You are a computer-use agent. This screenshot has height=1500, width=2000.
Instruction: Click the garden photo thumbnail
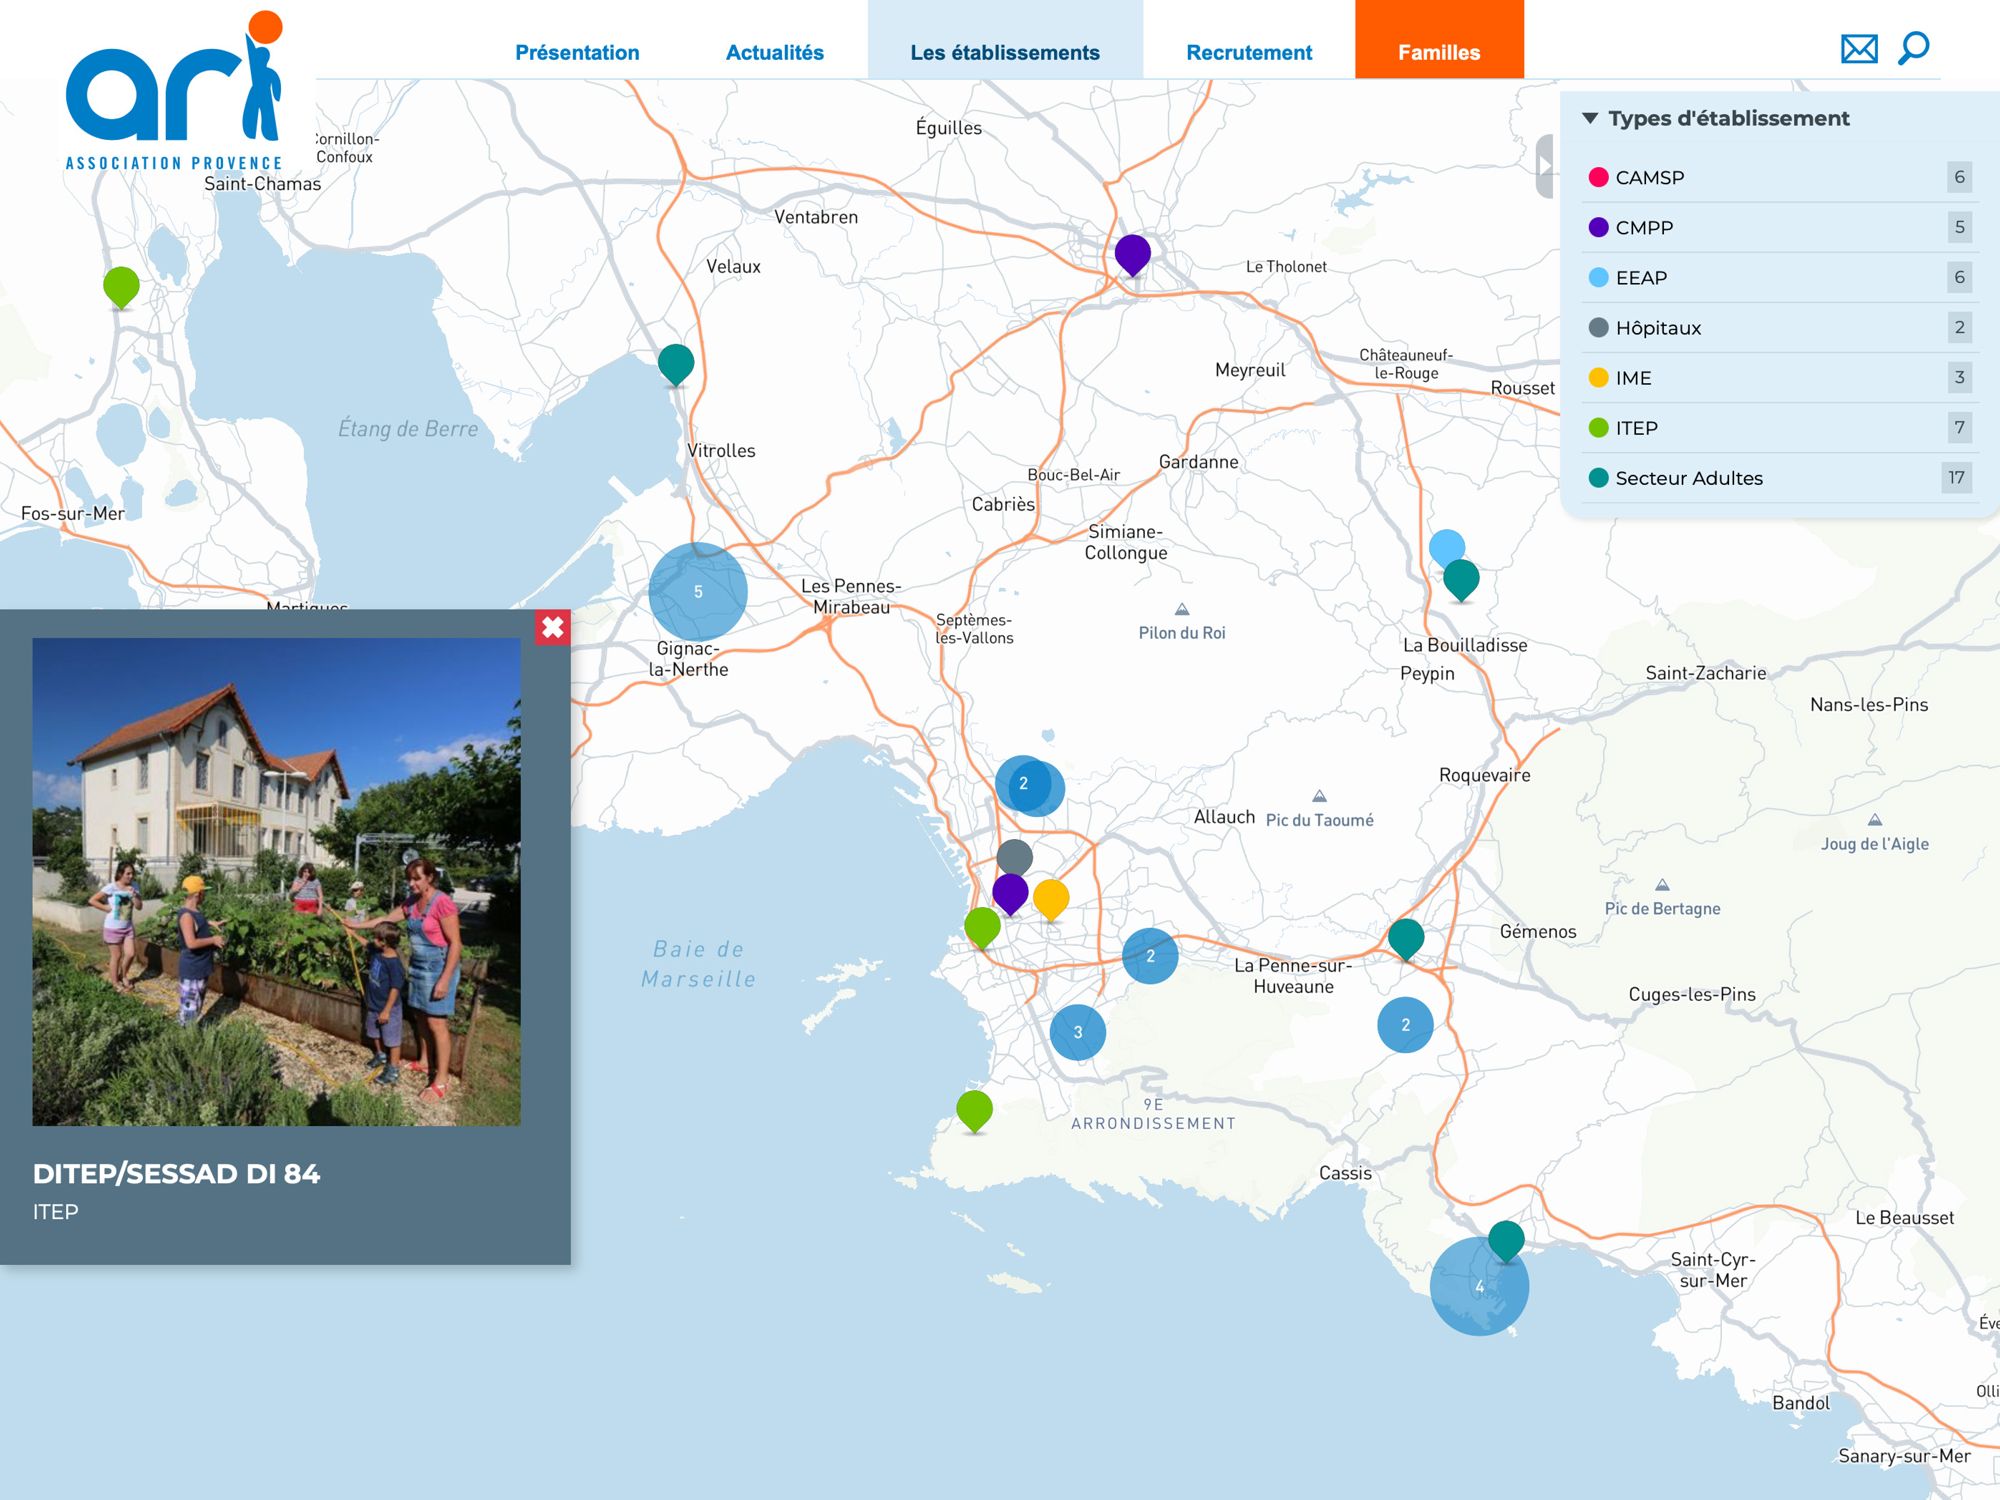[x=276, y=881]
